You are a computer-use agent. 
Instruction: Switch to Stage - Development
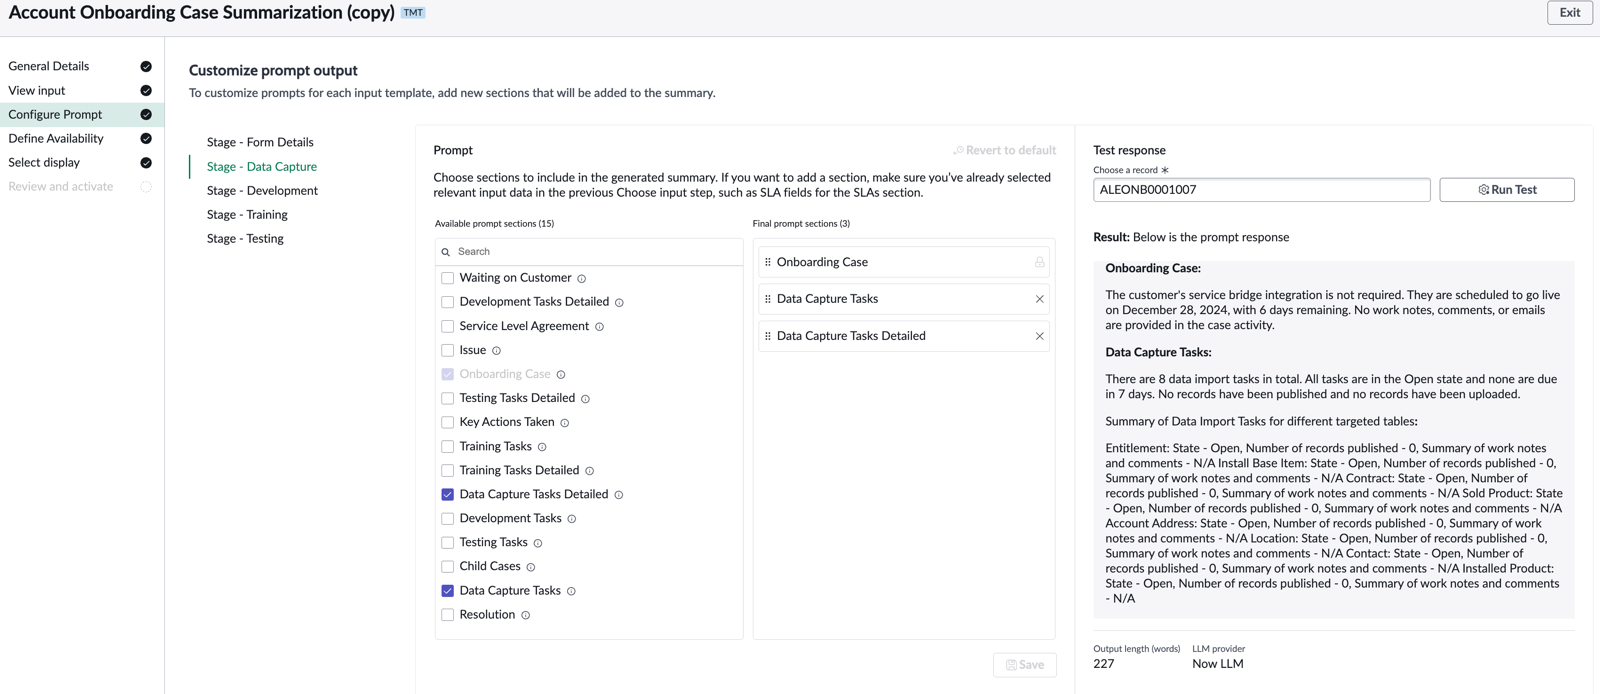pos(262,190)
